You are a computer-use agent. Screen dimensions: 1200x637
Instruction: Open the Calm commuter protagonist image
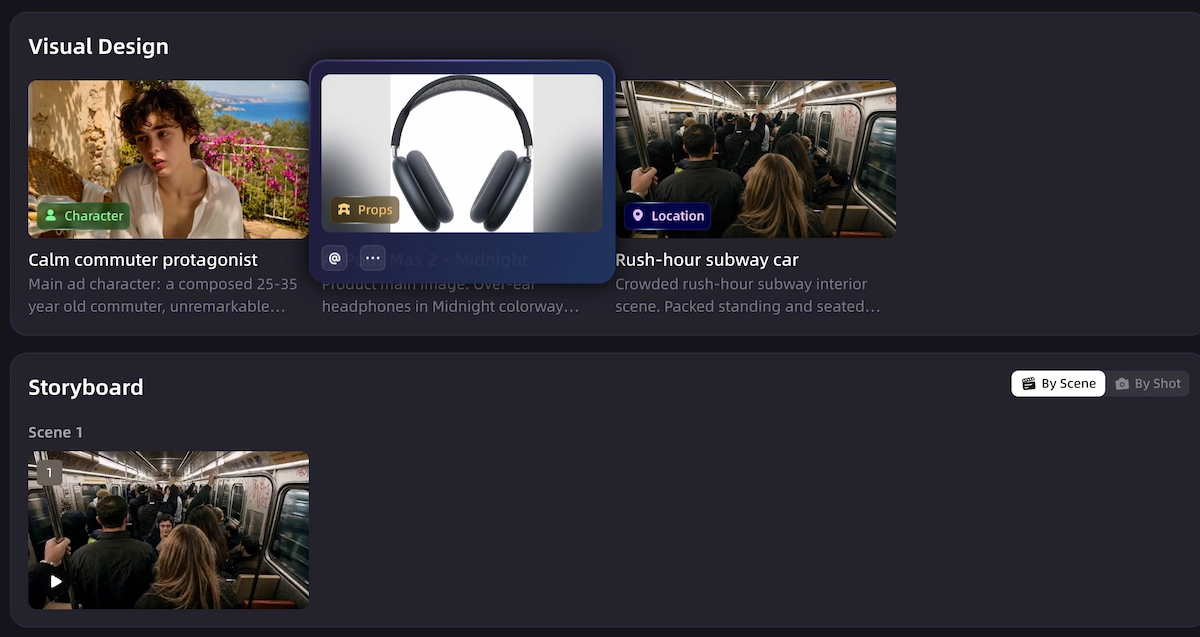[168, 159]
